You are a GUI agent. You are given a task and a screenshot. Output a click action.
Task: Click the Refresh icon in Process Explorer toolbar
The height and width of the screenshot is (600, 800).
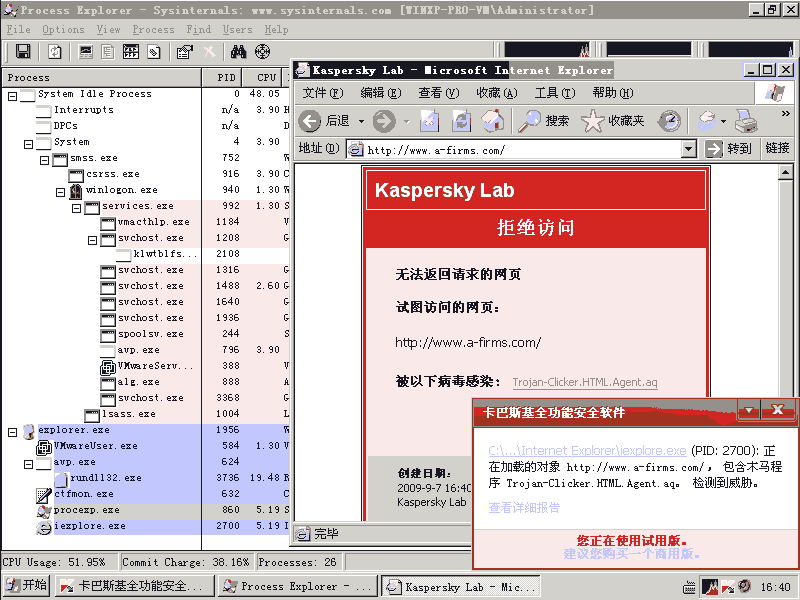55,52
